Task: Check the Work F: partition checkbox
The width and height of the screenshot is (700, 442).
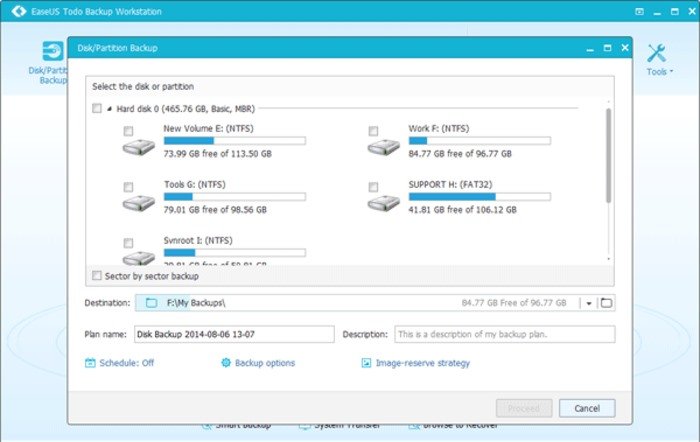Action: (373, 131)
